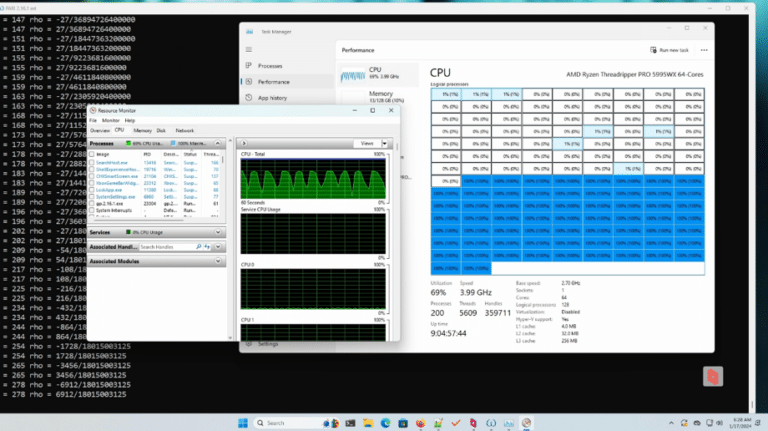768x431 pixels.
Task: Check the select-all Image checkbox
Action: pos(92,154)
